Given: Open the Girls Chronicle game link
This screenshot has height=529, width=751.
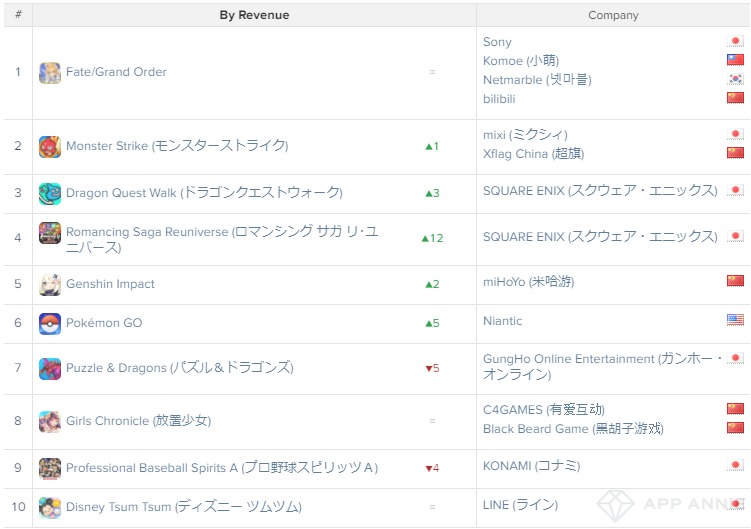Looking at the screenshot, I should pyautogui.click(x=138, y=421).
